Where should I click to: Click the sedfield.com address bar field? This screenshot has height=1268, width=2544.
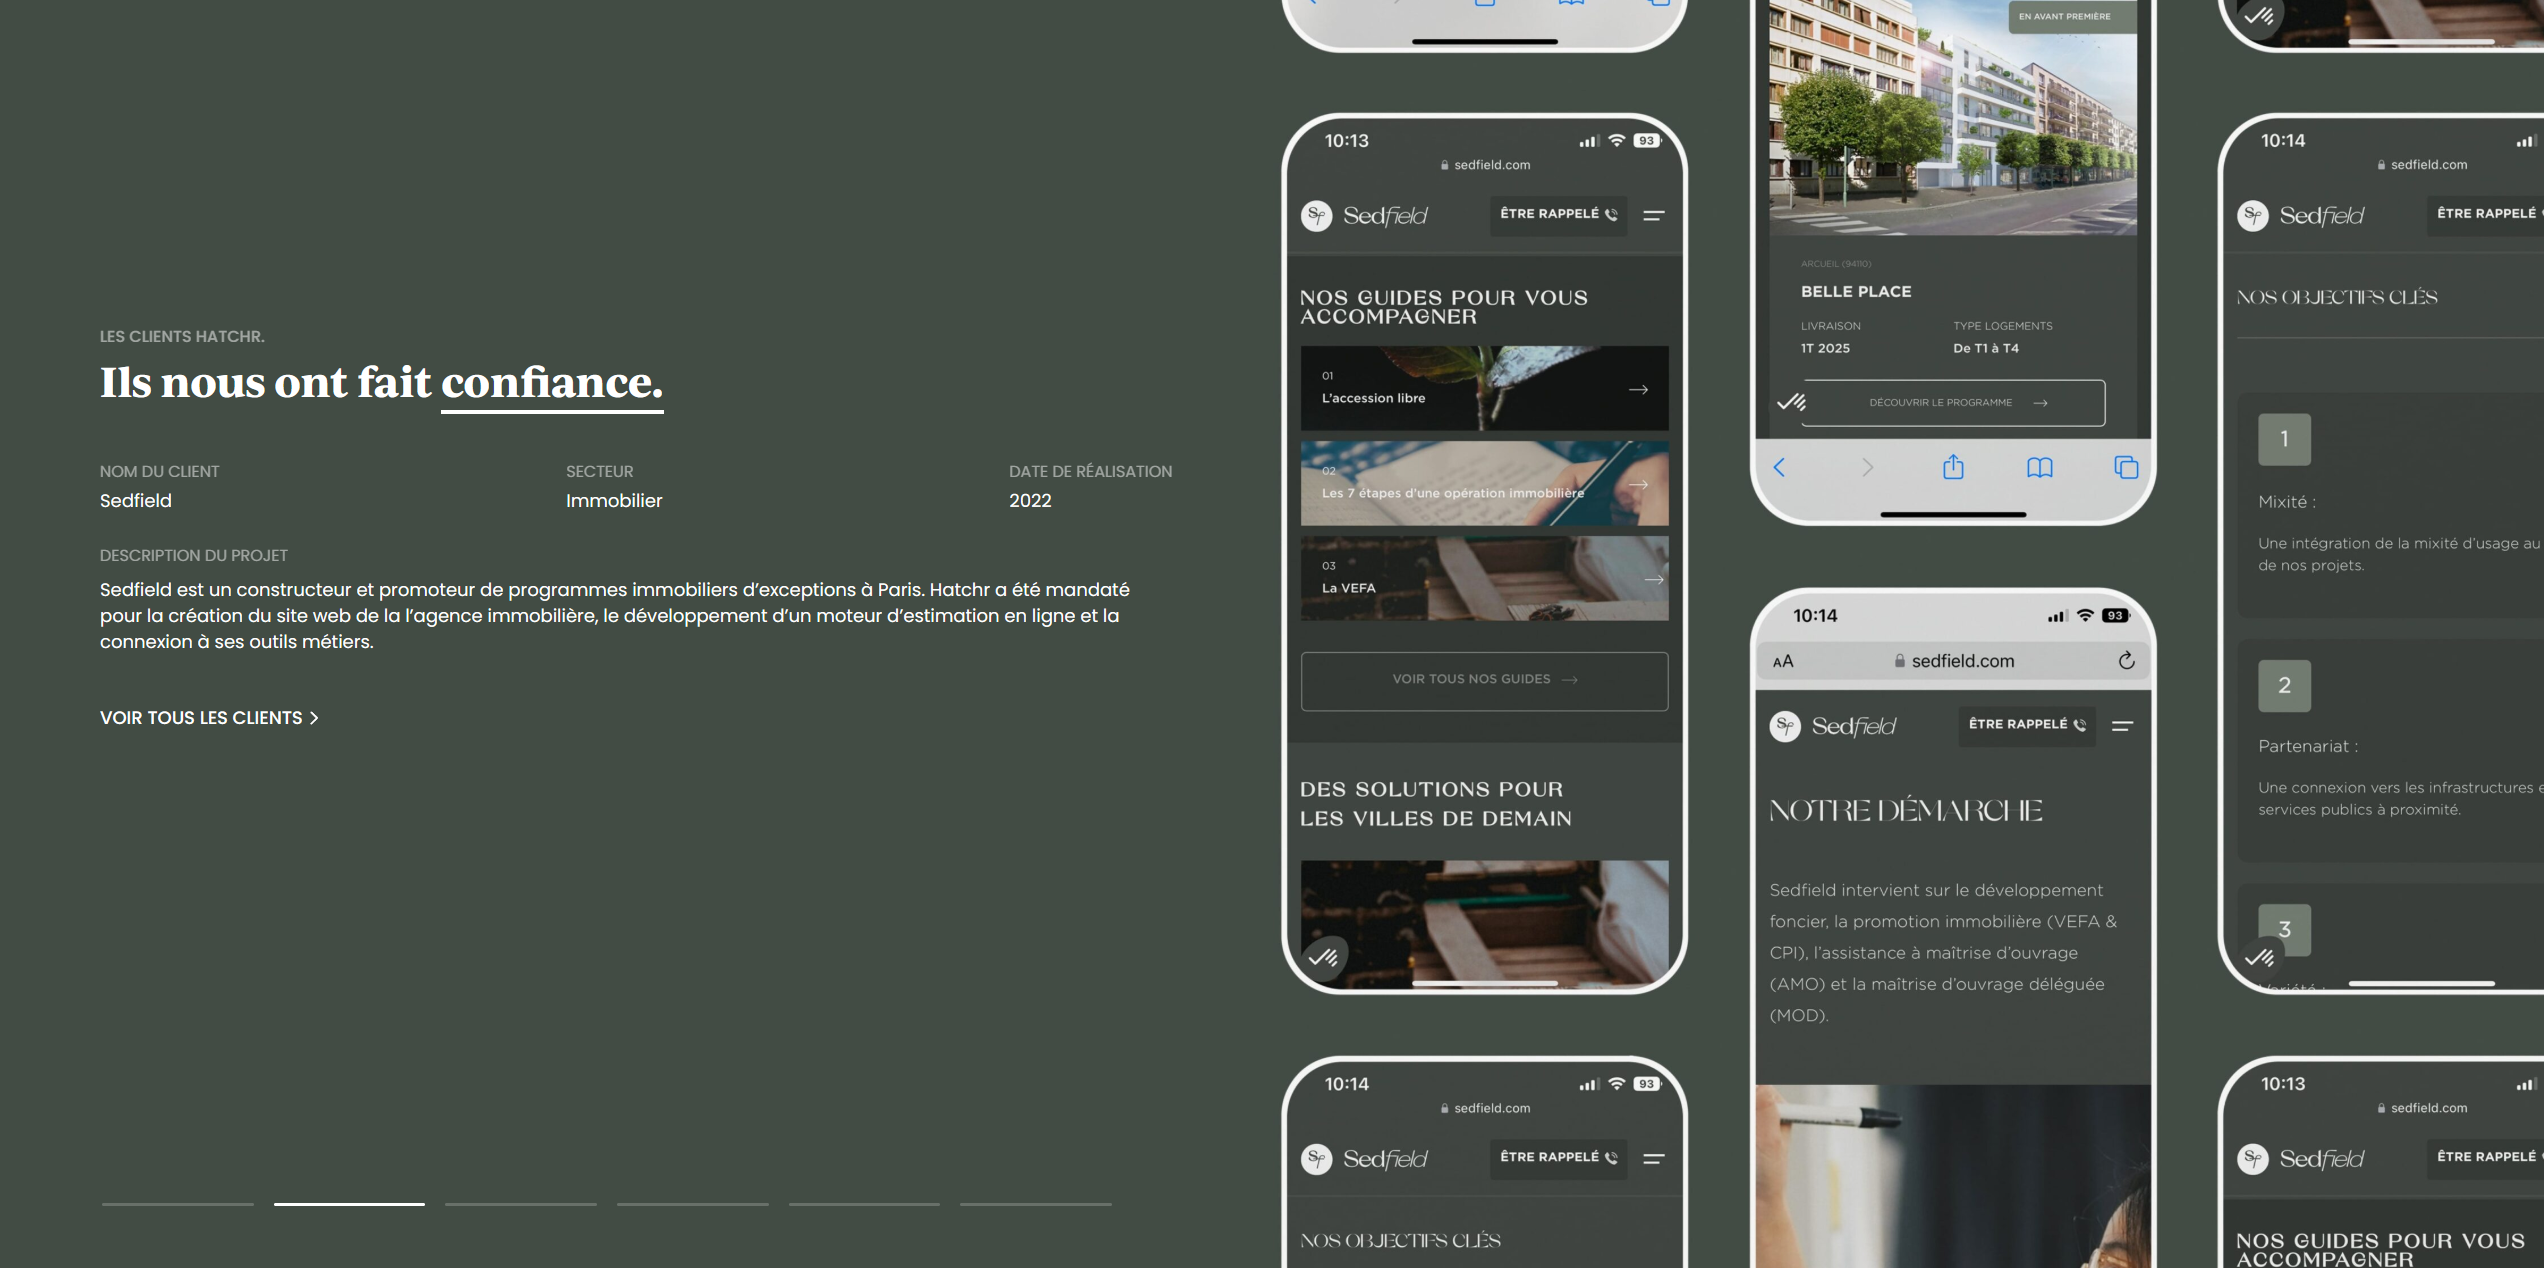[1953, 661]
